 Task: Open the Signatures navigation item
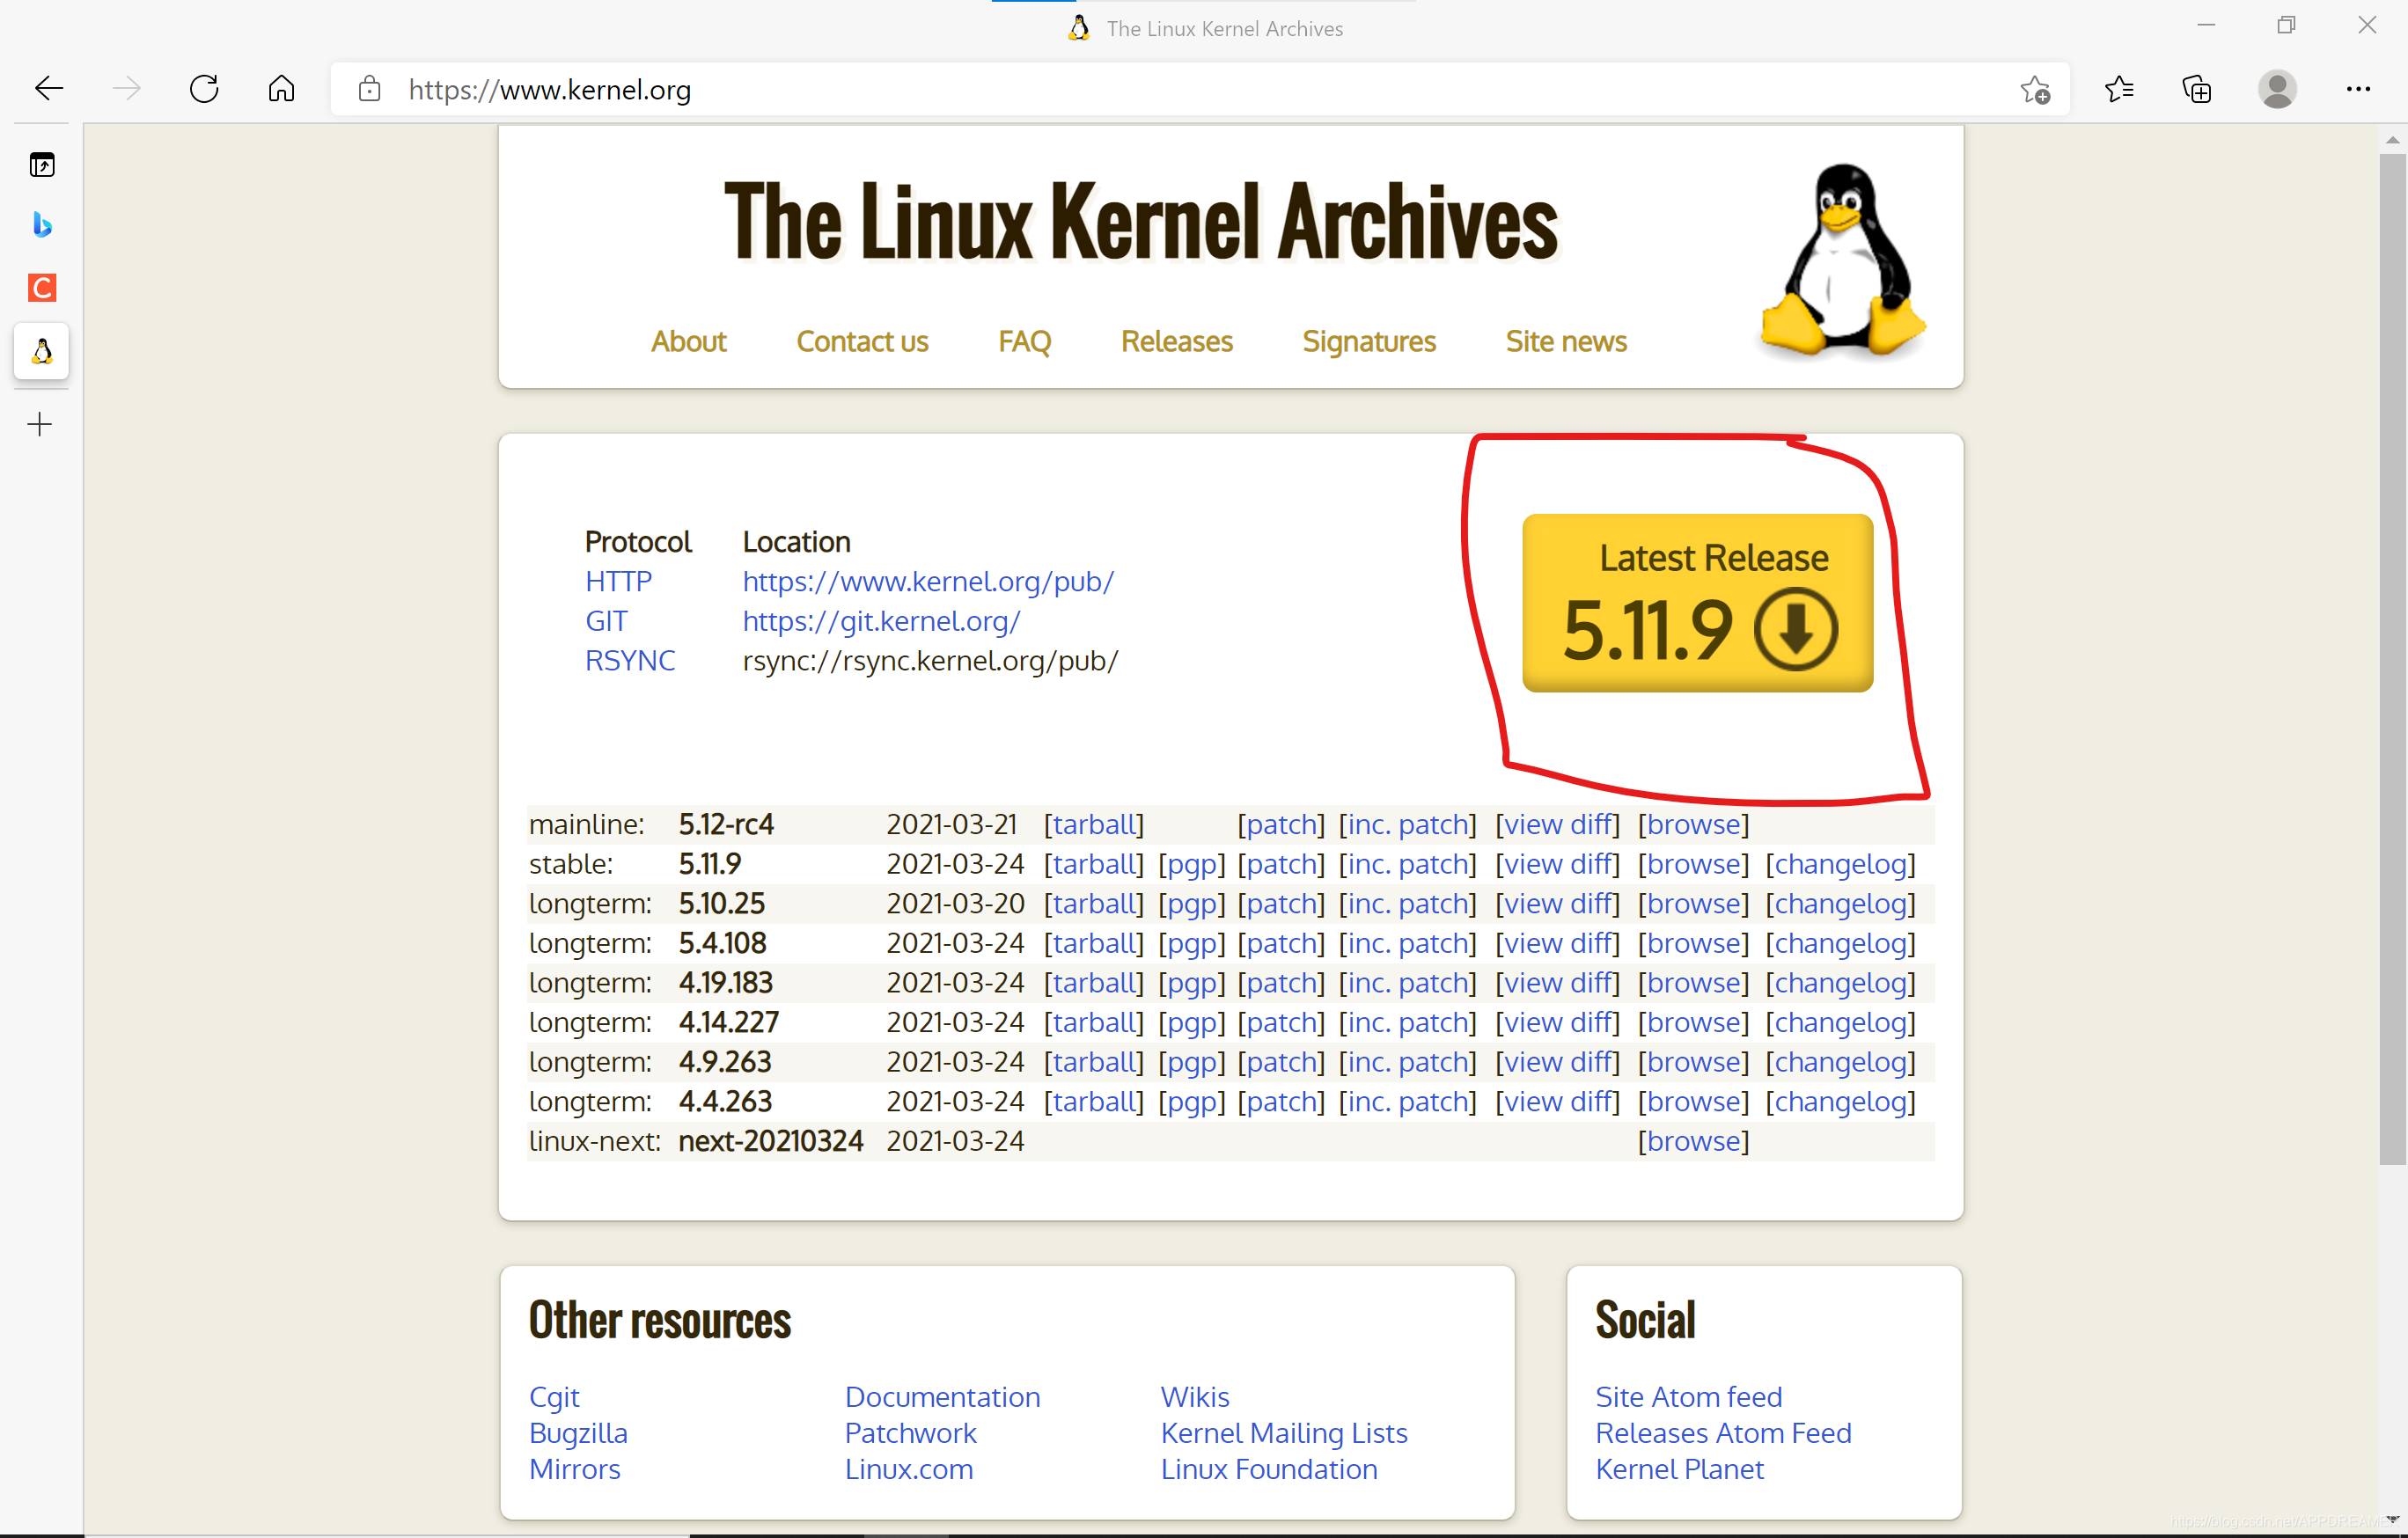coord(1368,342)
